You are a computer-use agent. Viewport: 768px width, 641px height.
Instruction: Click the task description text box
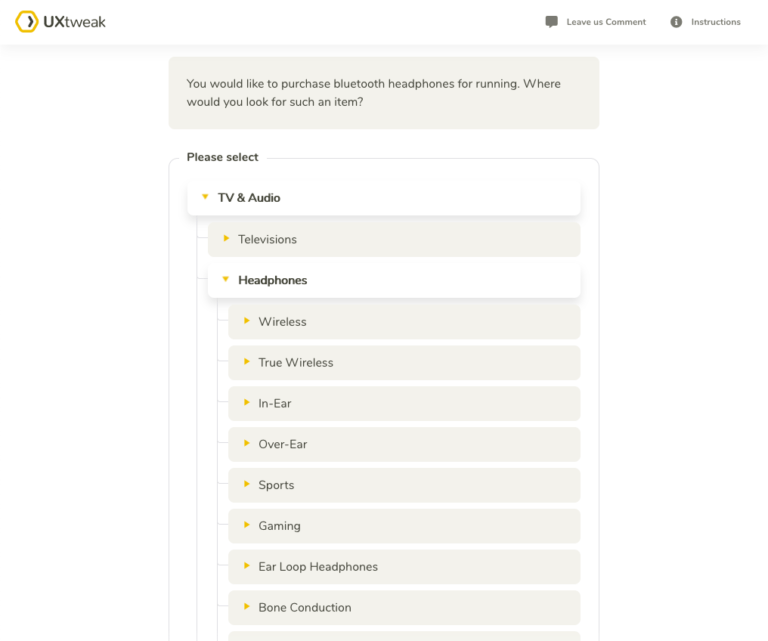(x=383, y=93)
